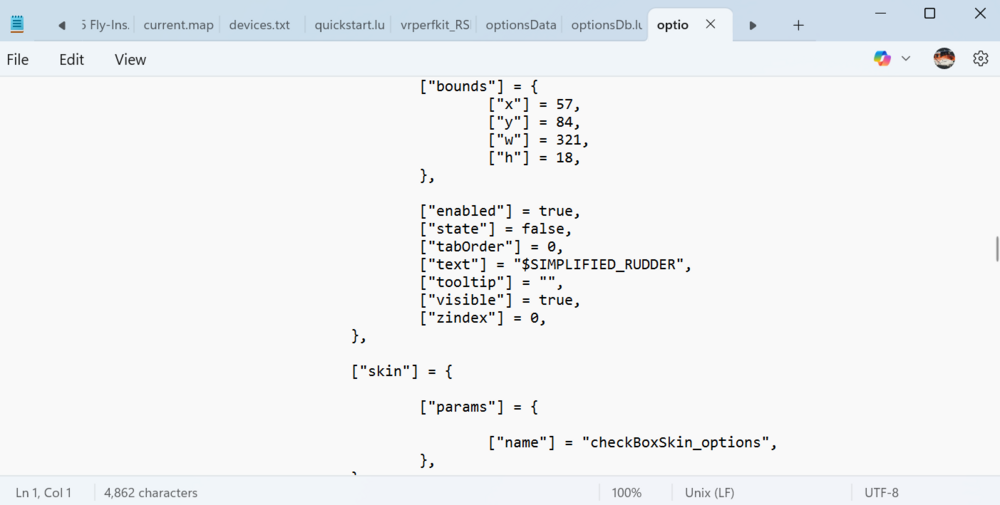Switch to the optionsDb.lua tab
This screenshot has height=505, width=1000.
coord(606,25)
